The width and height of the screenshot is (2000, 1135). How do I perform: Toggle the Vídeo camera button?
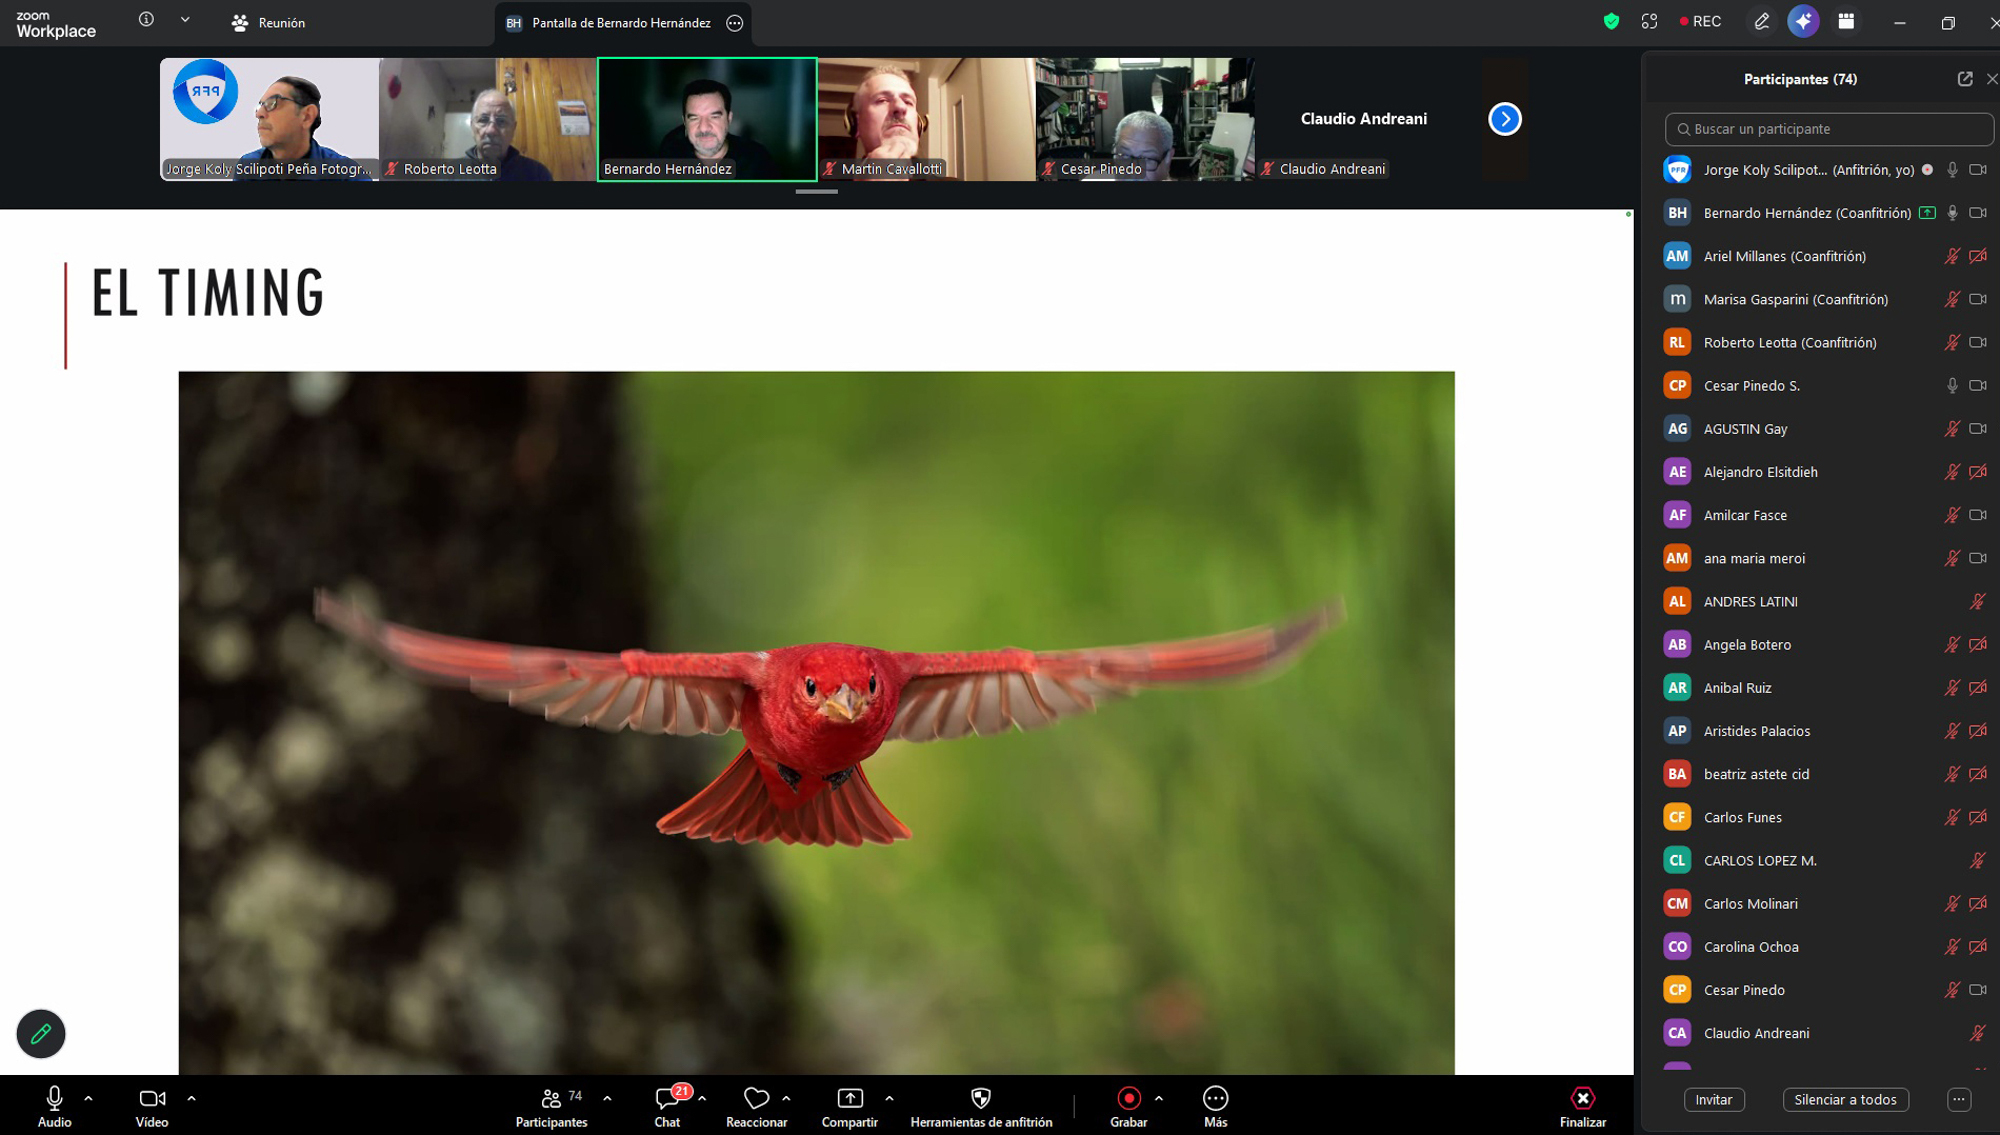pos(152,1106)
